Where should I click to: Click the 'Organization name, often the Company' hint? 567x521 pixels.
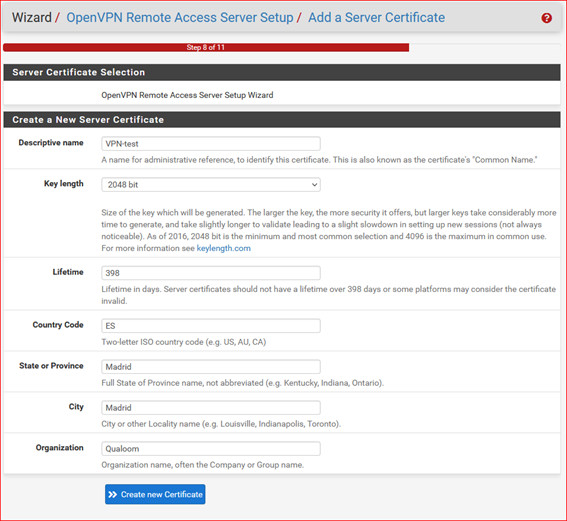(x=202, y=465)
